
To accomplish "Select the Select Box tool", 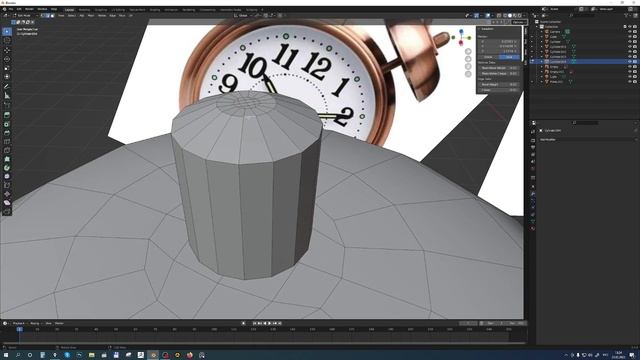I will tap(7, 31).
